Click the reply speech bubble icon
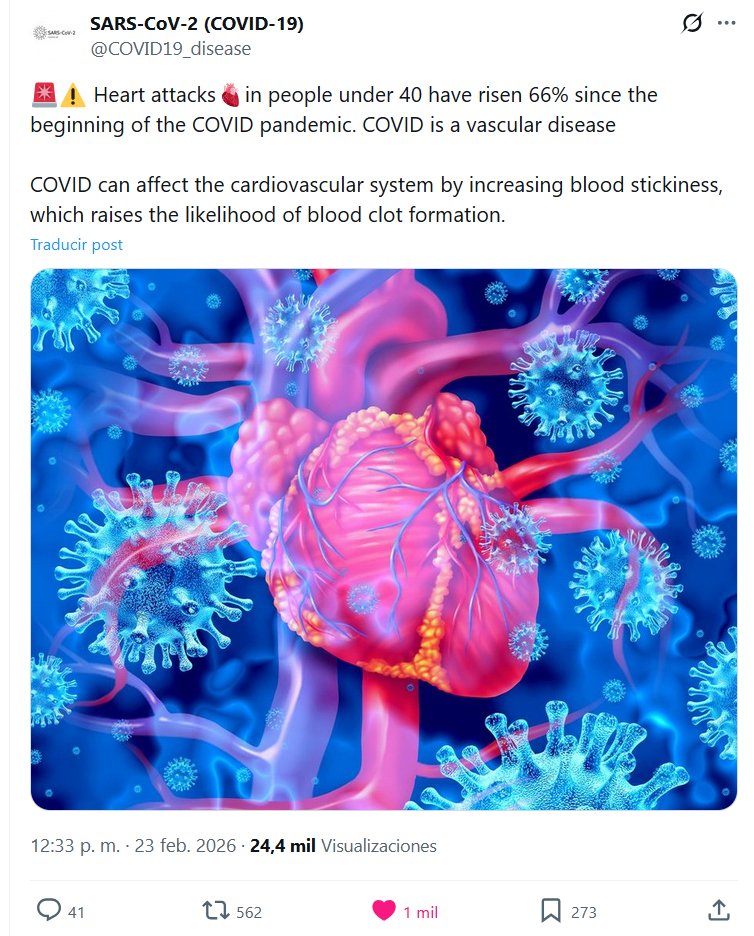This screenshot has width=754, height=936. (49, 910)
